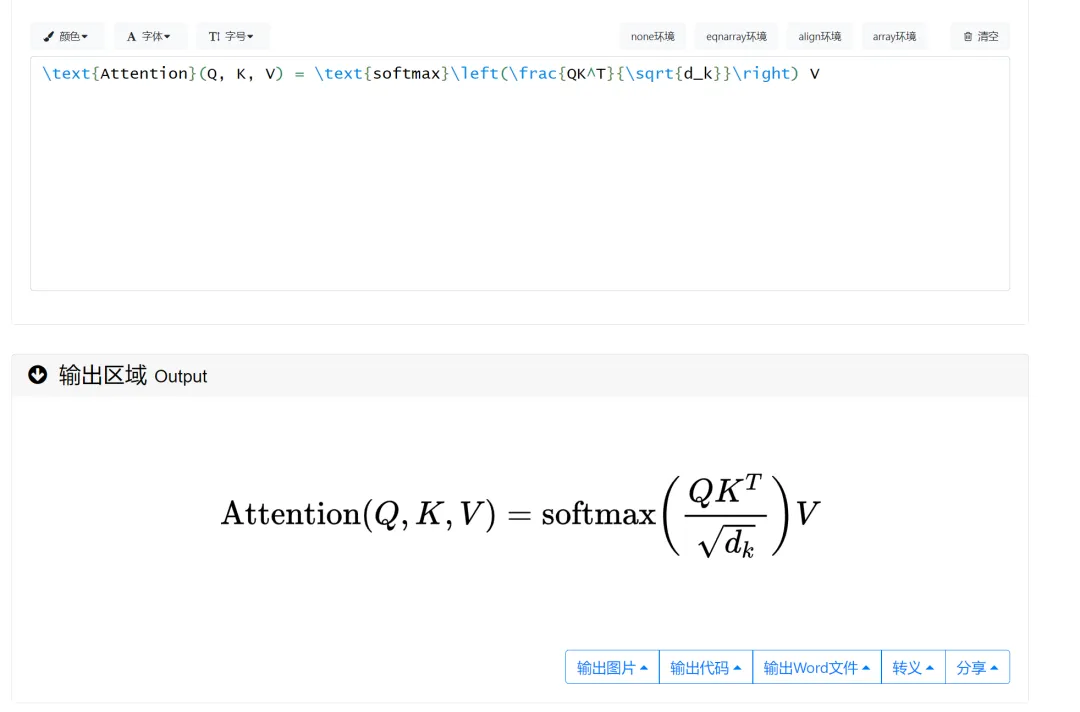Viewport: 1080px width, 712px height.
Task: Focus the LaTeX code input area
Action: (520, 180)
